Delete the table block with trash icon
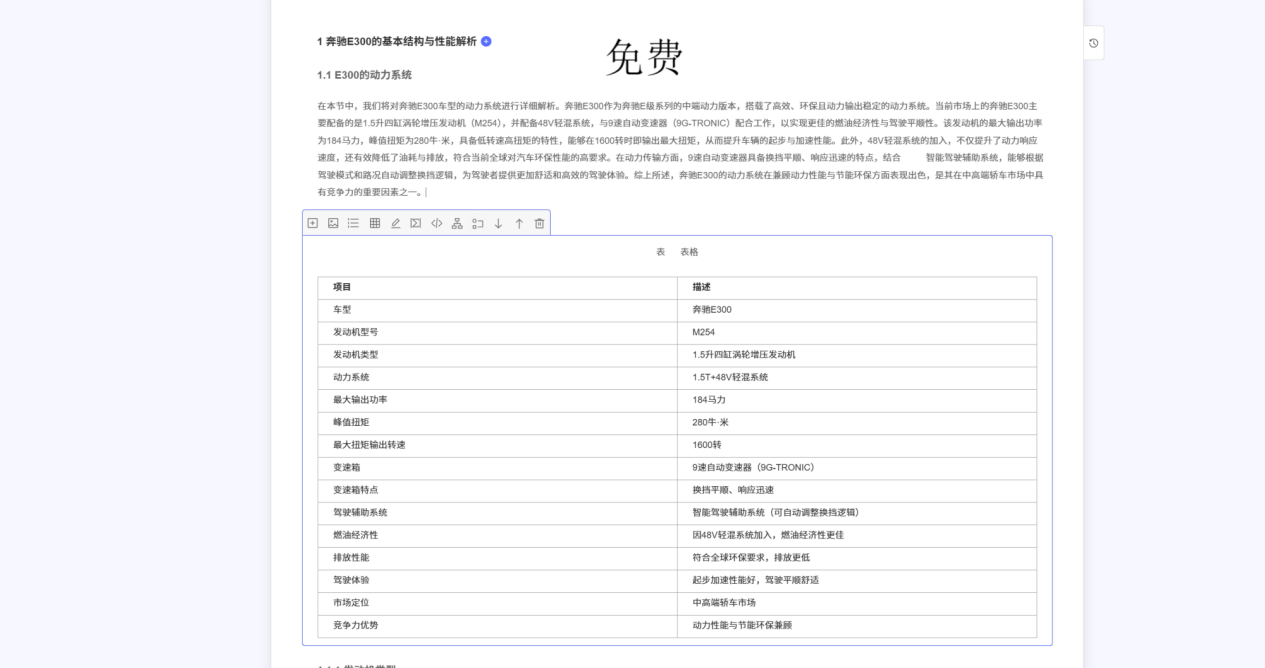Viewport: 1265px width, 668px height. [x=539, y=223]
